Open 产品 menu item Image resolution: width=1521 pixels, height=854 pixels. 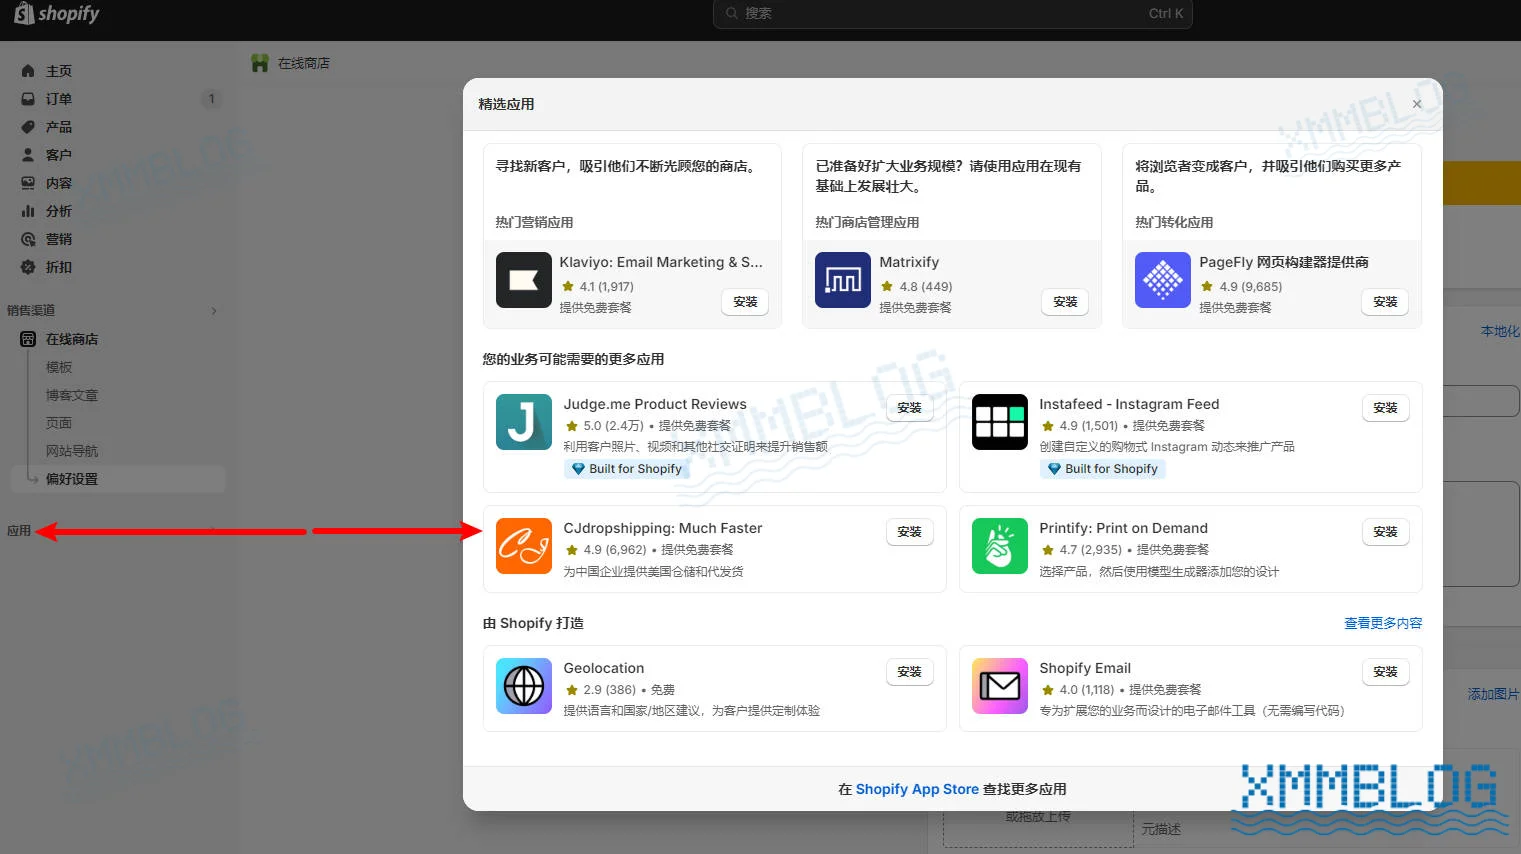59,127
